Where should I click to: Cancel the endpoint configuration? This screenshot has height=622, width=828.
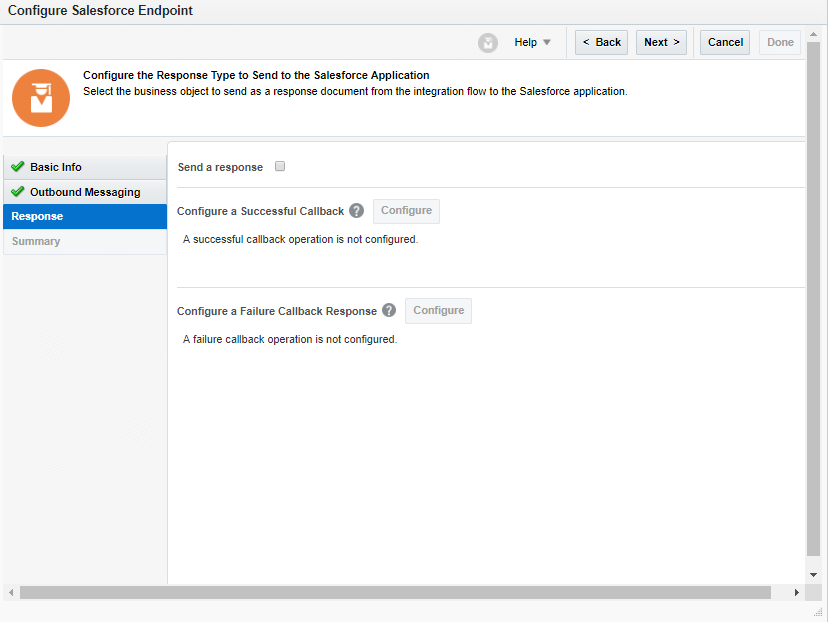click(x=725, y=42)
